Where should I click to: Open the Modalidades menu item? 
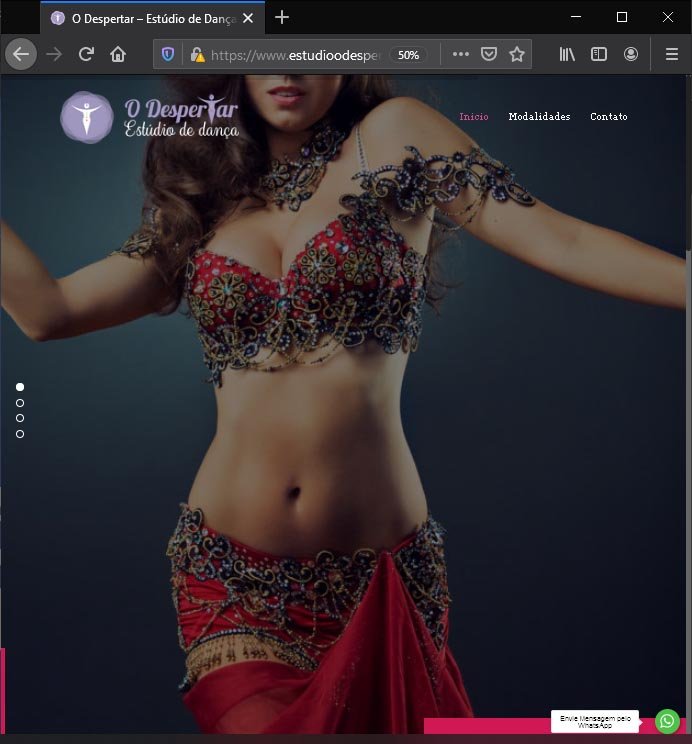pos(539,117)
